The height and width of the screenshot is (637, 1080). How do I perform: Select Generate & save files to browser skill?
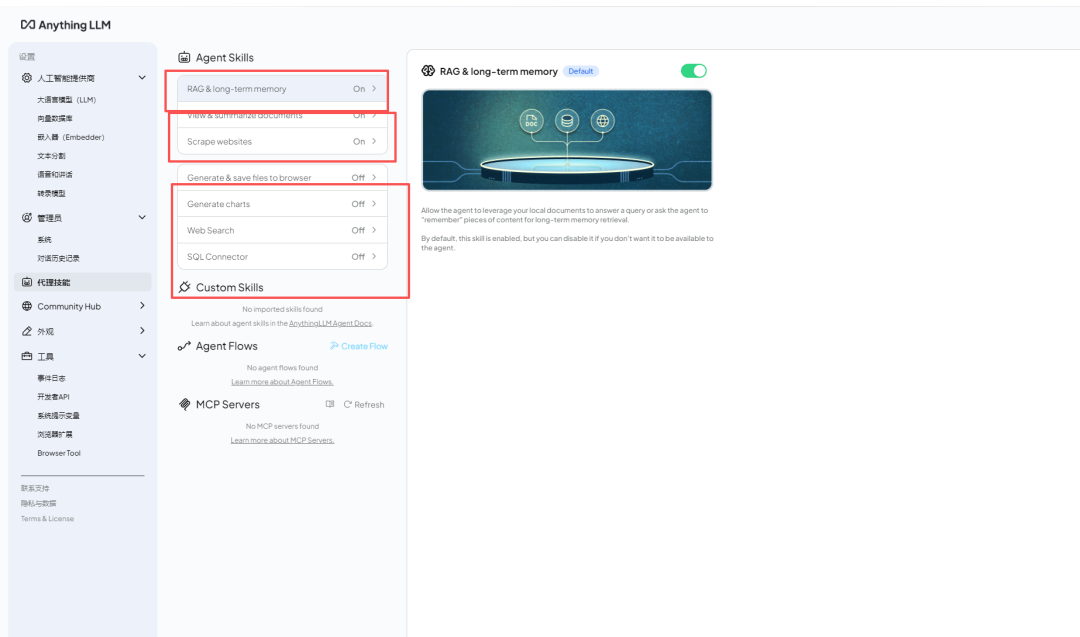pos(282,177)
